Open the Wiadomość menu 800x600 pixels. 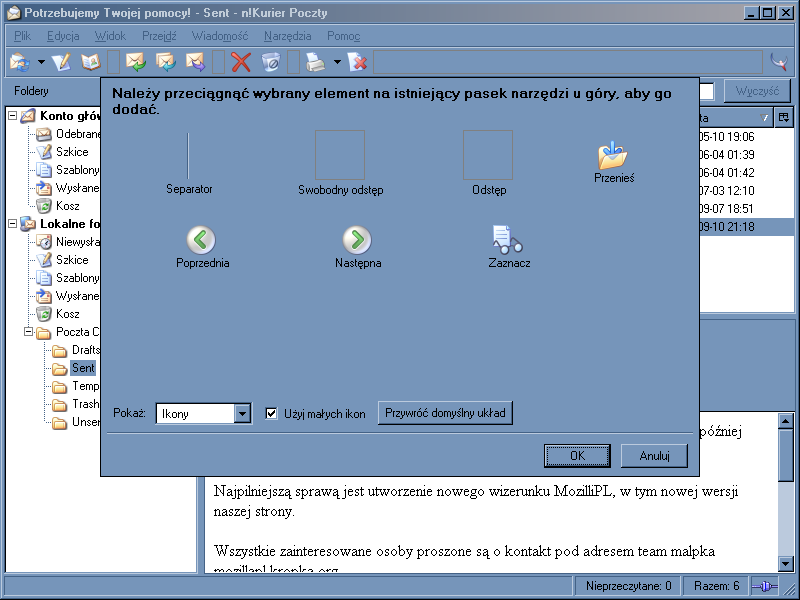[220, 36]
